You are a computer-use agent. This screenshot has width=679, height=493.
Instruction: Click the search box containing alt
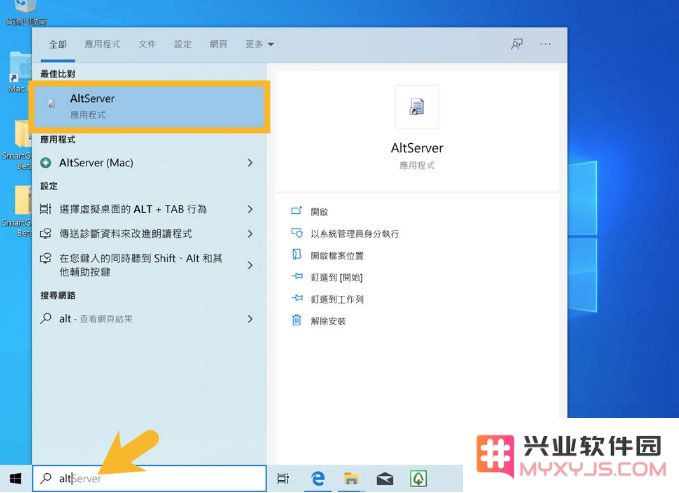click(x=149, y=478)
